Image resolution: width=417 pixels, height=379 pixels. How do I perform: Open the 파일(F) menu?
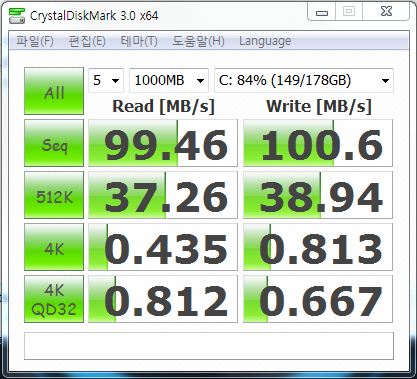coord(35,41)
